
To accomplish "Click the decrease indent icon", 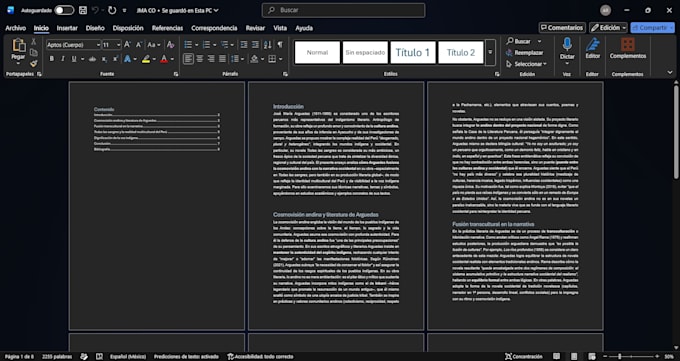I will click(x=244, y=45).
